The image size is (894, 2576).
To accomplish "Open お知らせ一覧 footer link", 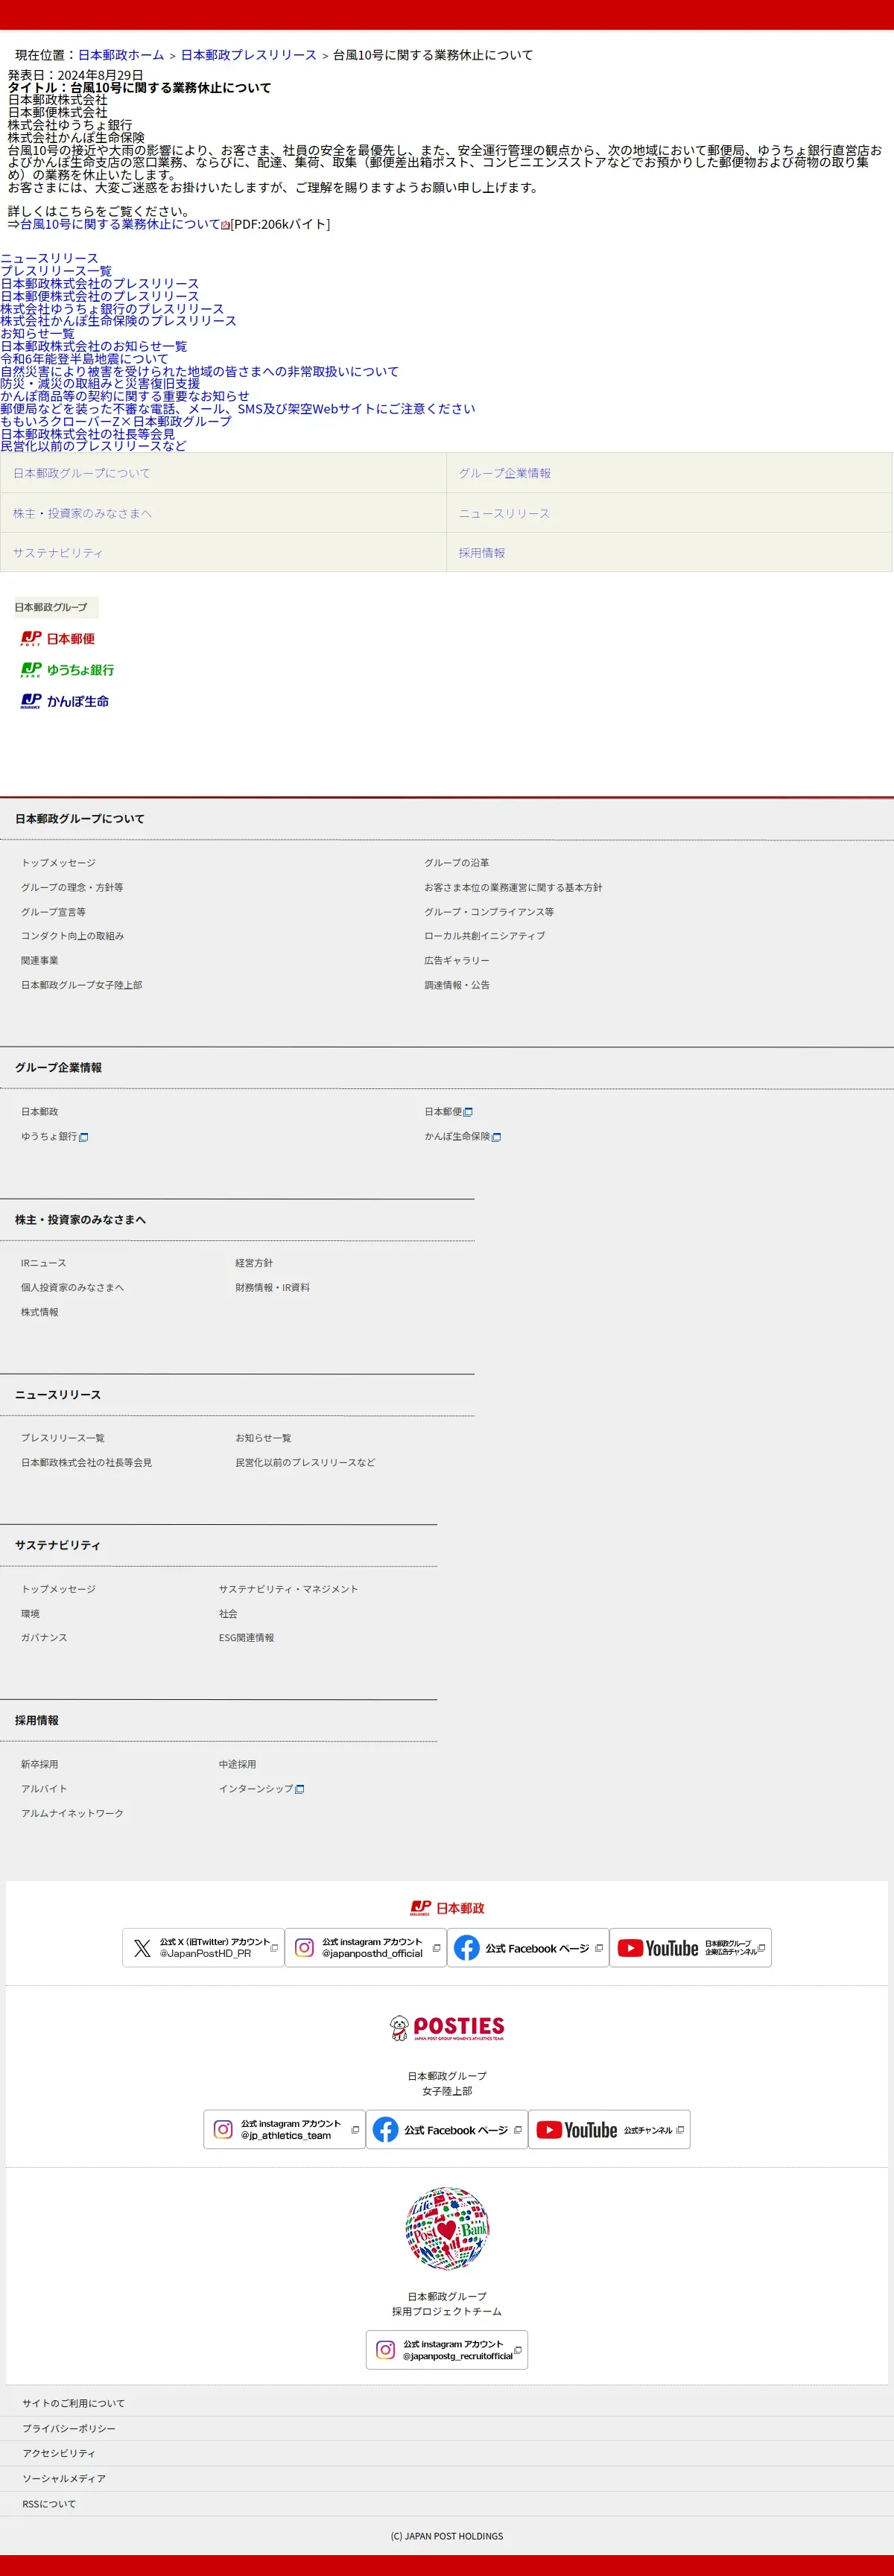I will tap(264, 1438).
